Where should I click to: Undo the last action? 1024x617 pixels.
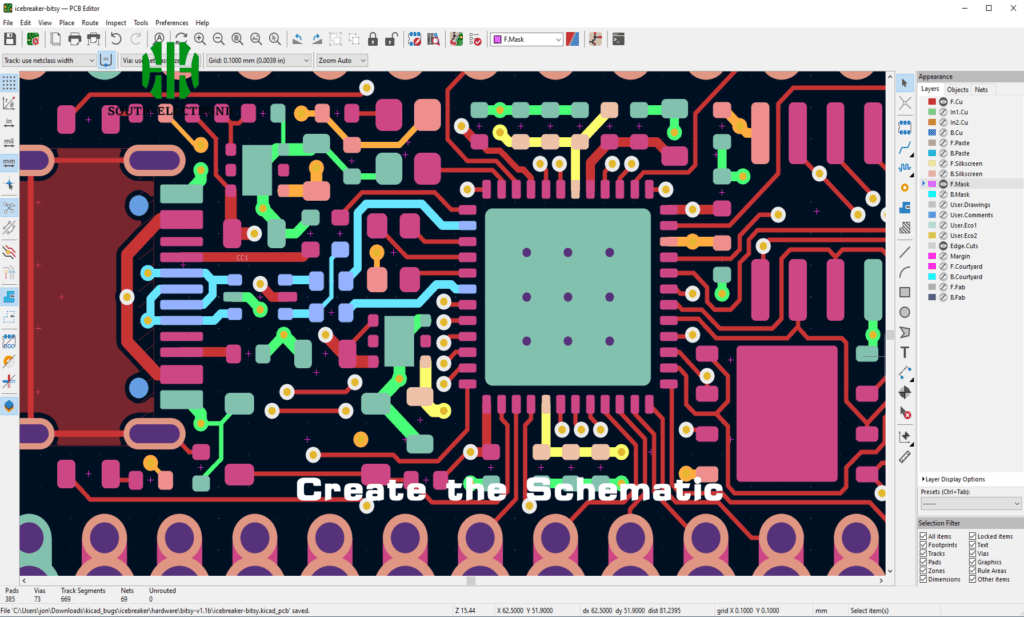pos(116,39)
